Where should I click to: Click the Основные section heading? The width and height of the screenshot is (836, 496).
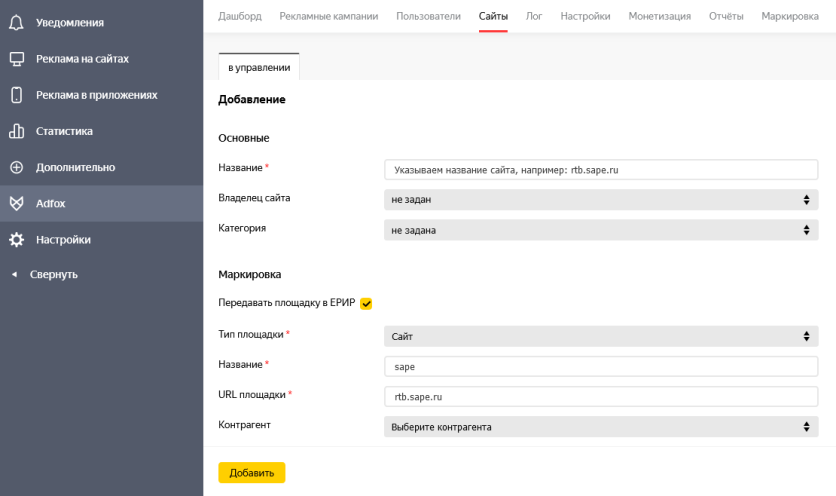(x=244, y=138)
